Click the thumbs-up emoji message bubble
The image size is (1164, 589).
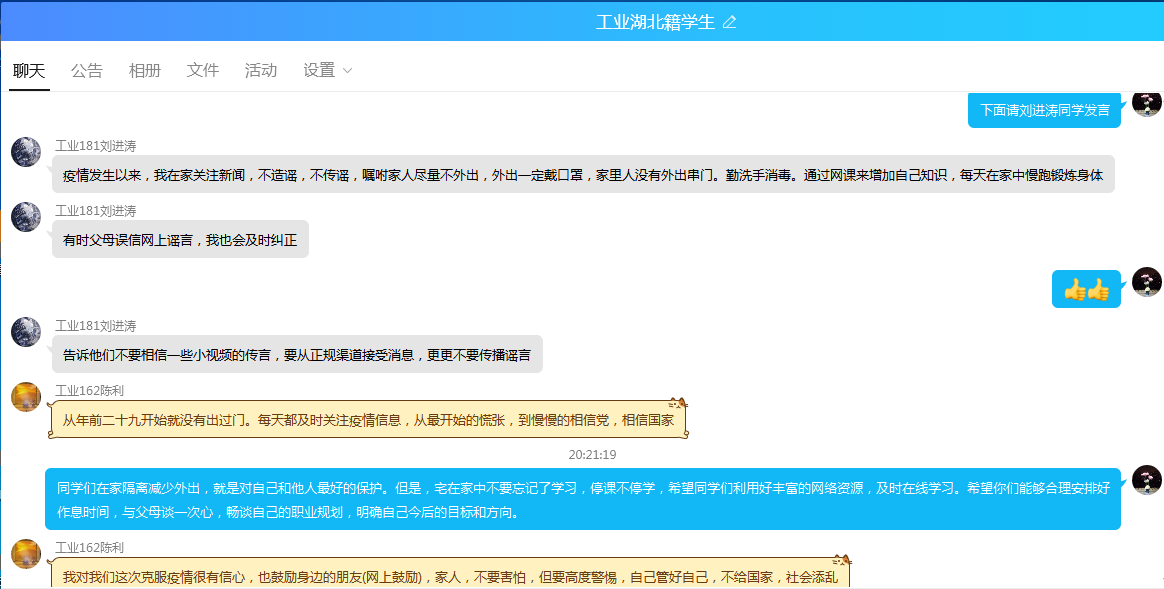(1086, 289)
